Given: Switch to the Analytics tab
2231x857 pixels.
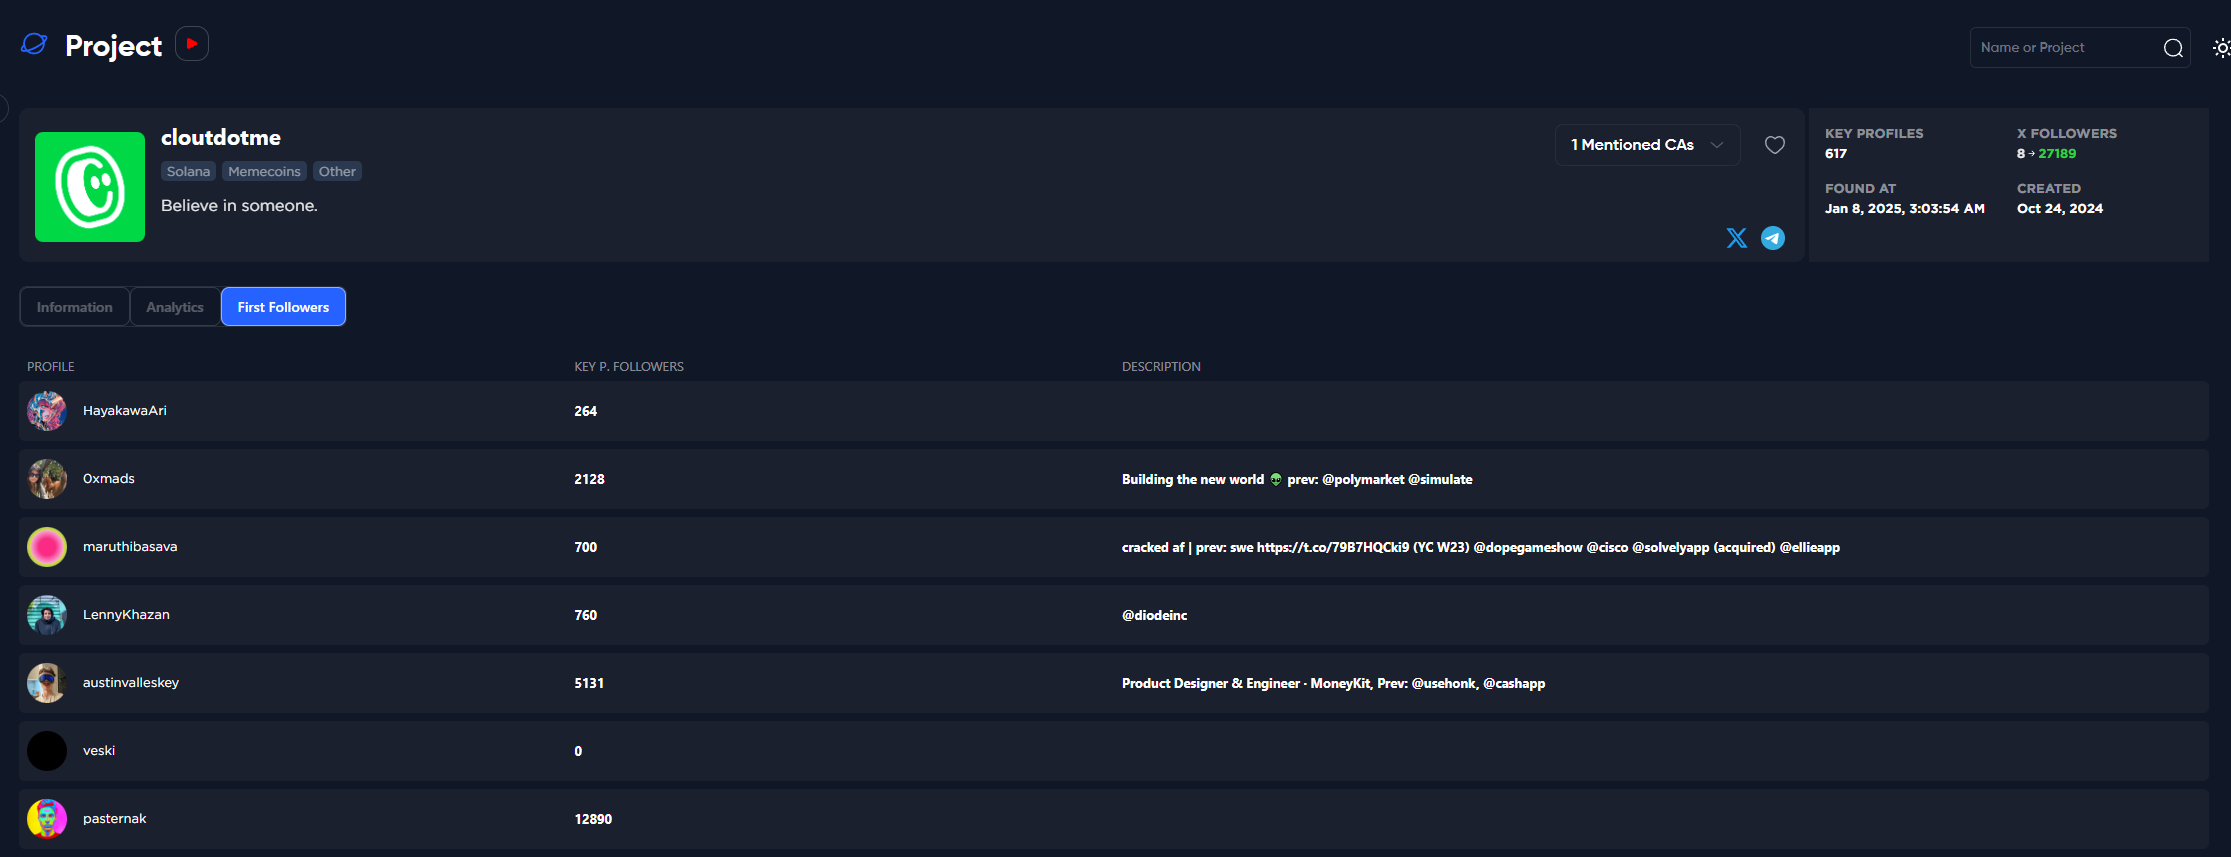Looking at the screenshot, I should click(175, 307).
